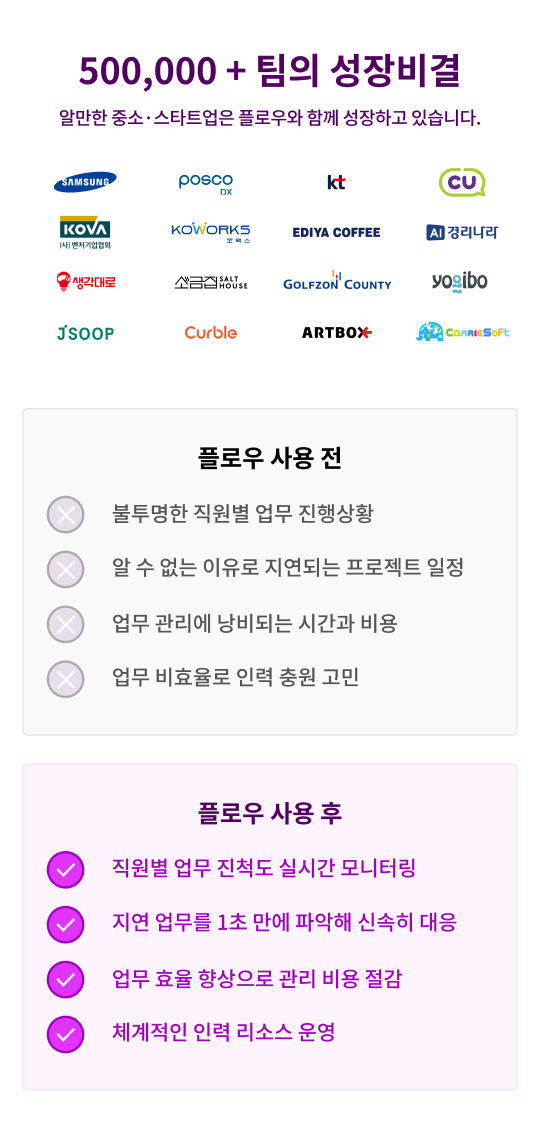Image resolution: width=540 pixels, height=1137 pixels.
Task: Click the kt logo
Action: click(x=336, y=183)
